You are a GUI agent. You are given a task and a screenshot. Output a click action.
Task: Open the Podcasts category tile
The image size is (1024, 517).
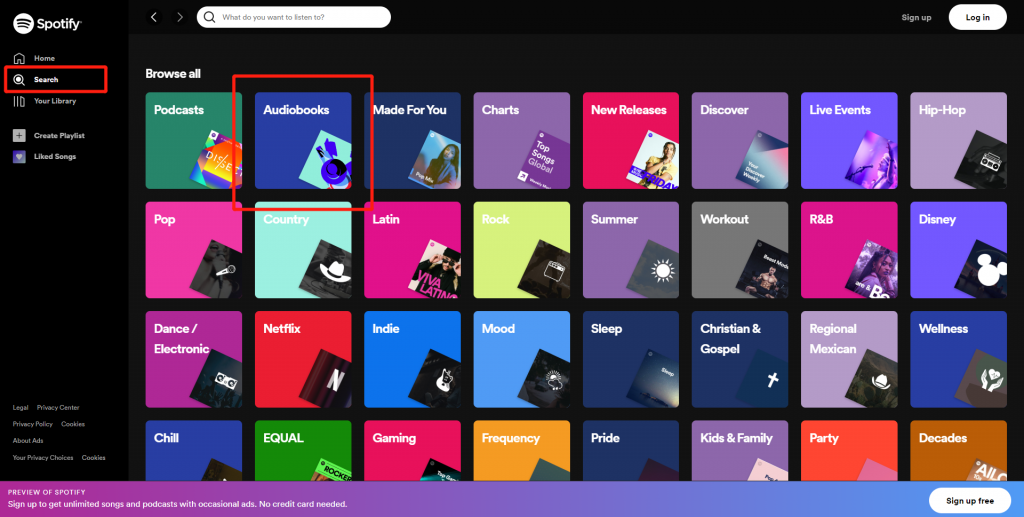[194, 140]
